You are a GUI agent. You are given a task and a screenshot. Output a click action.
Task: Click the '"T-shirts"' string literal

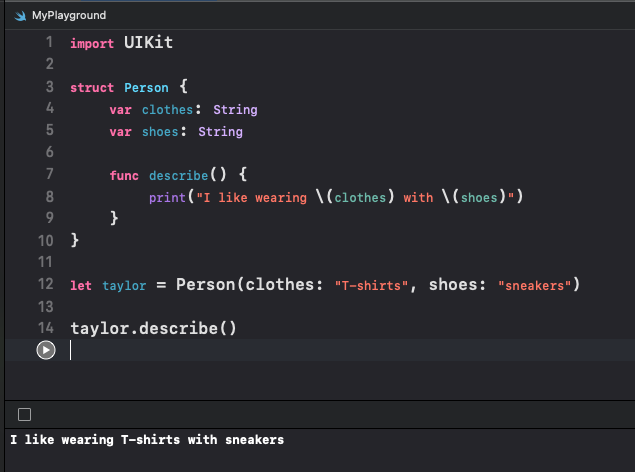371,285
